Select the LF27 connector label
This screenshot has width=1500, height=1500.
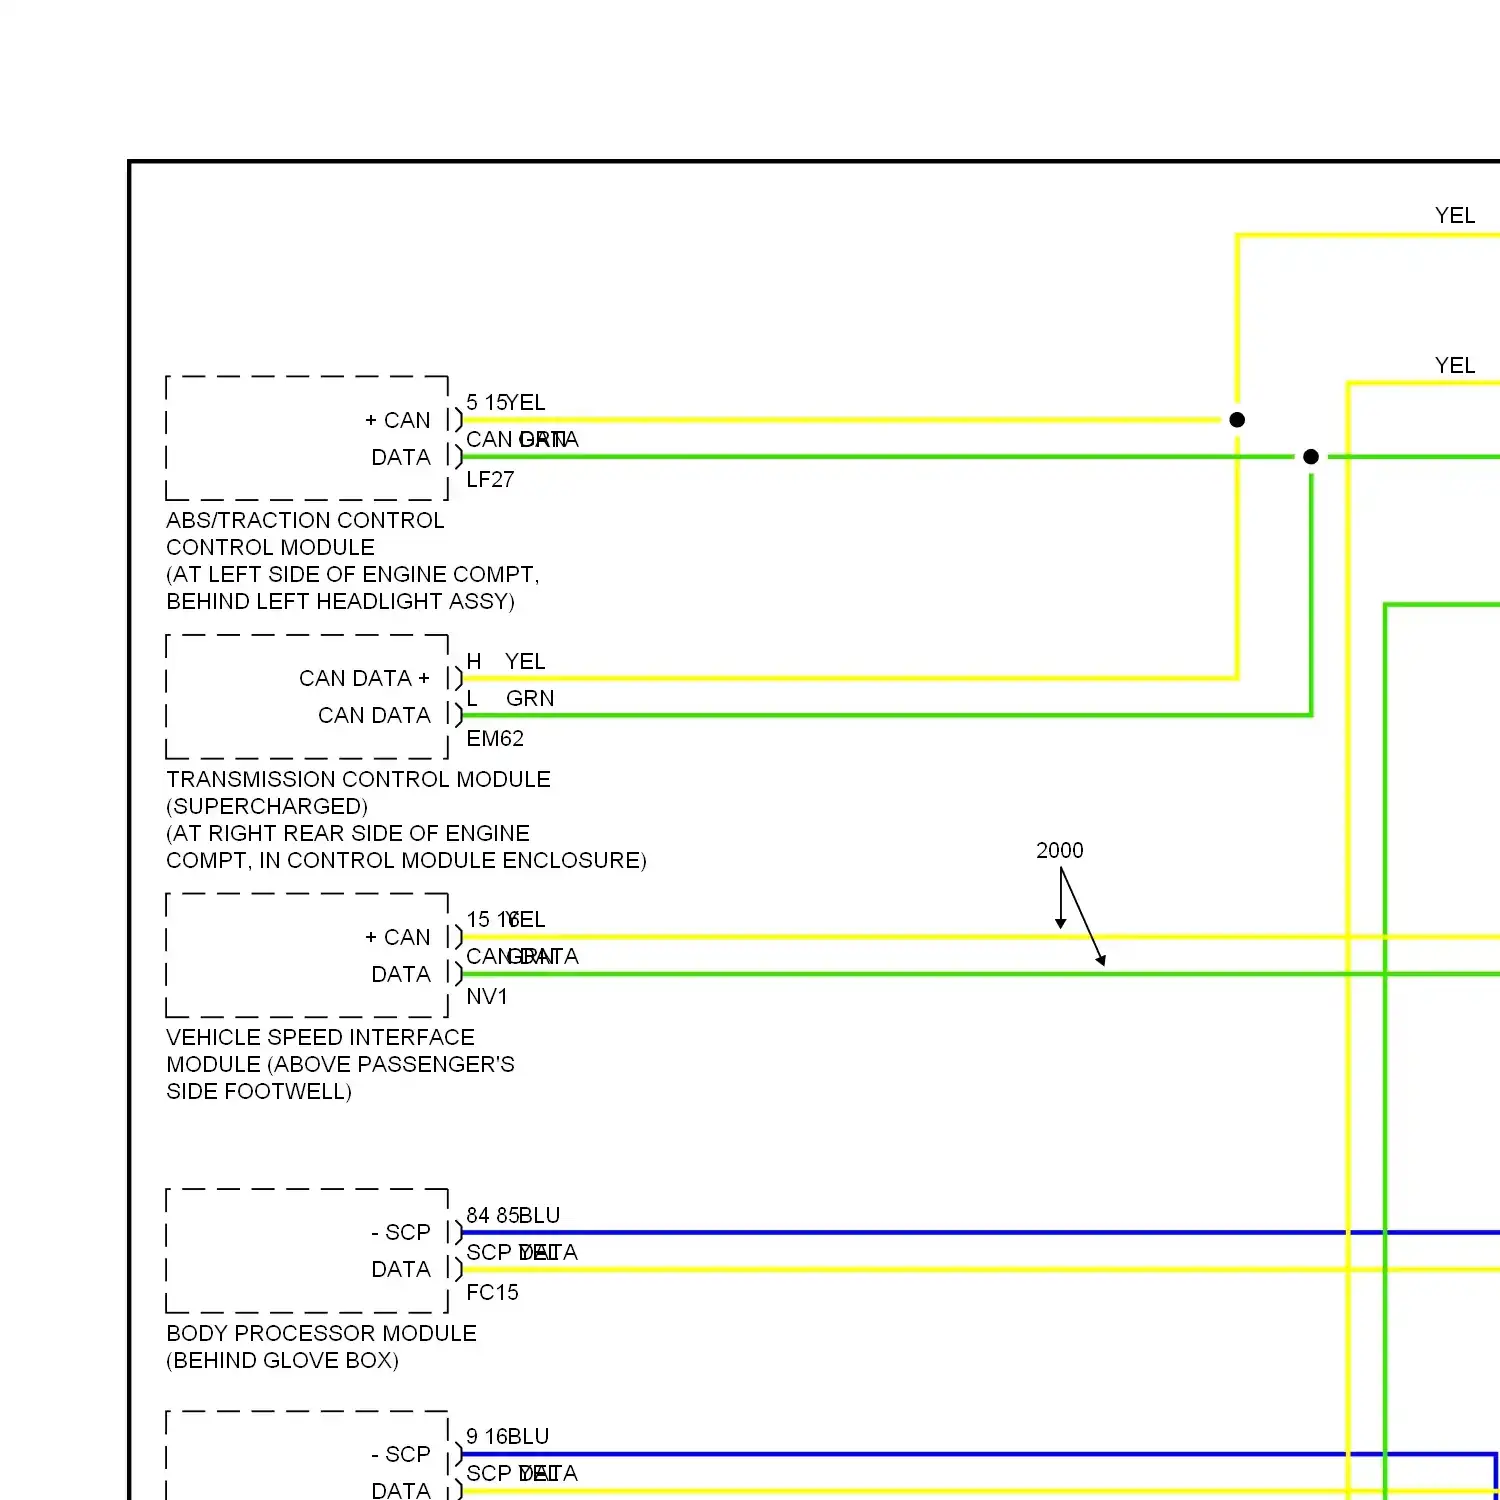pos(490,480)
